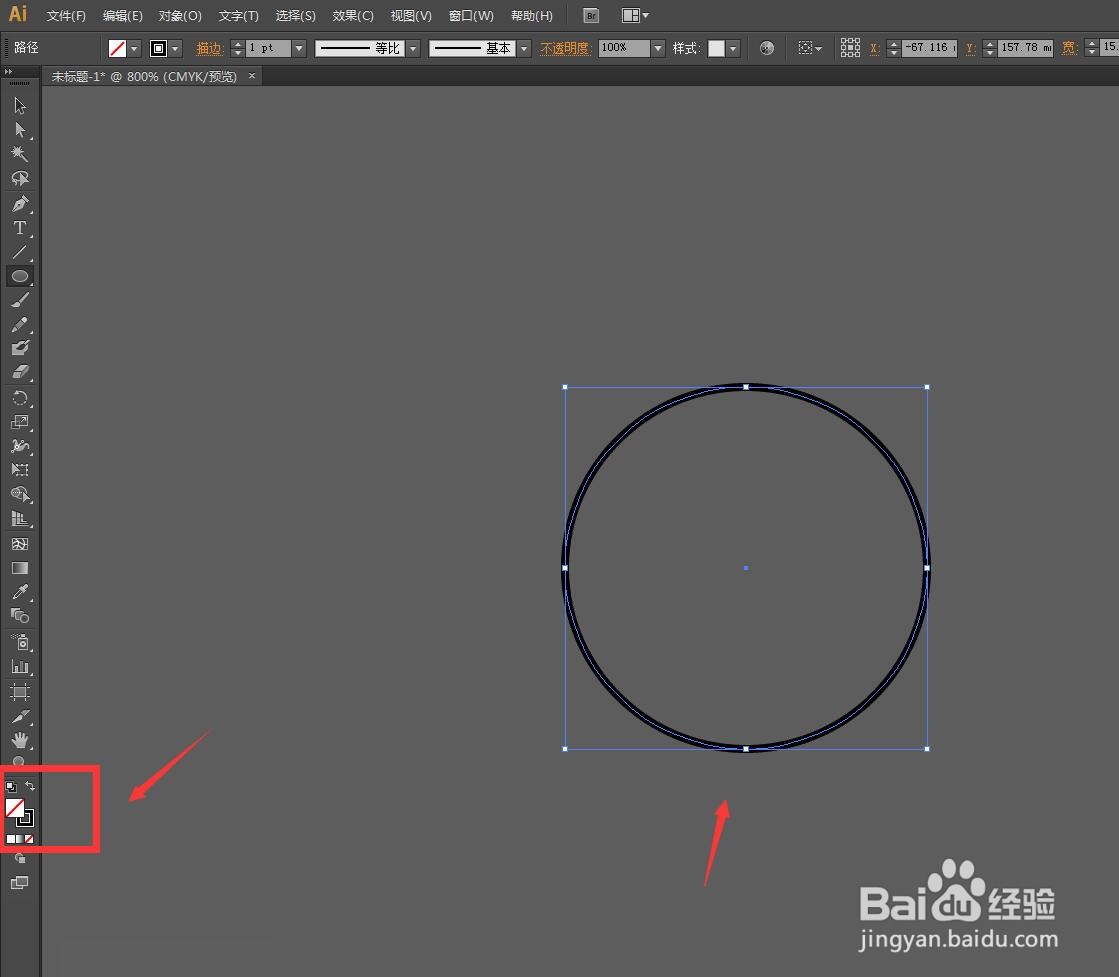Click the Y coordinate field showing 157.78
Image resolution: width=1119 pixels, height=977 pixels.
[1026, 48]
